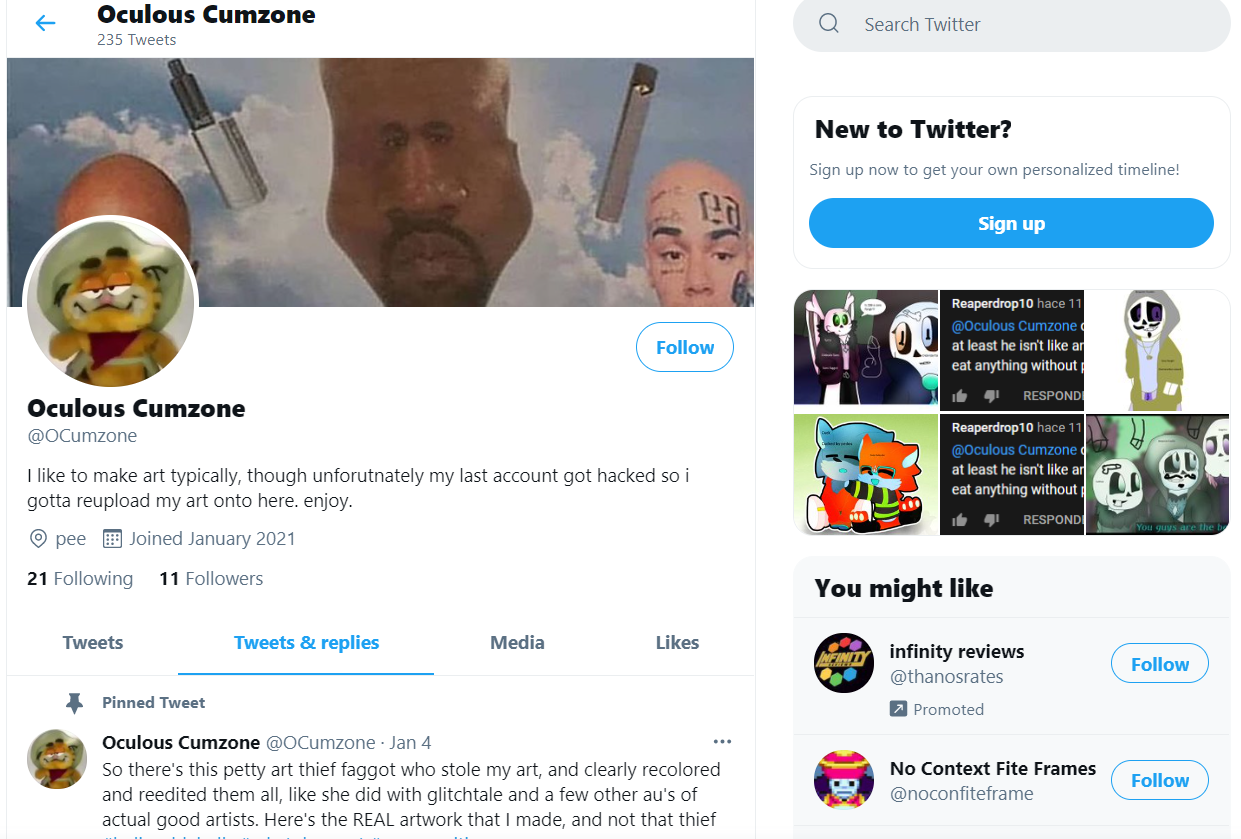Follow the infinity reviews account
Viewport: 1241px width, 839px height.
tap(1160, 664)
